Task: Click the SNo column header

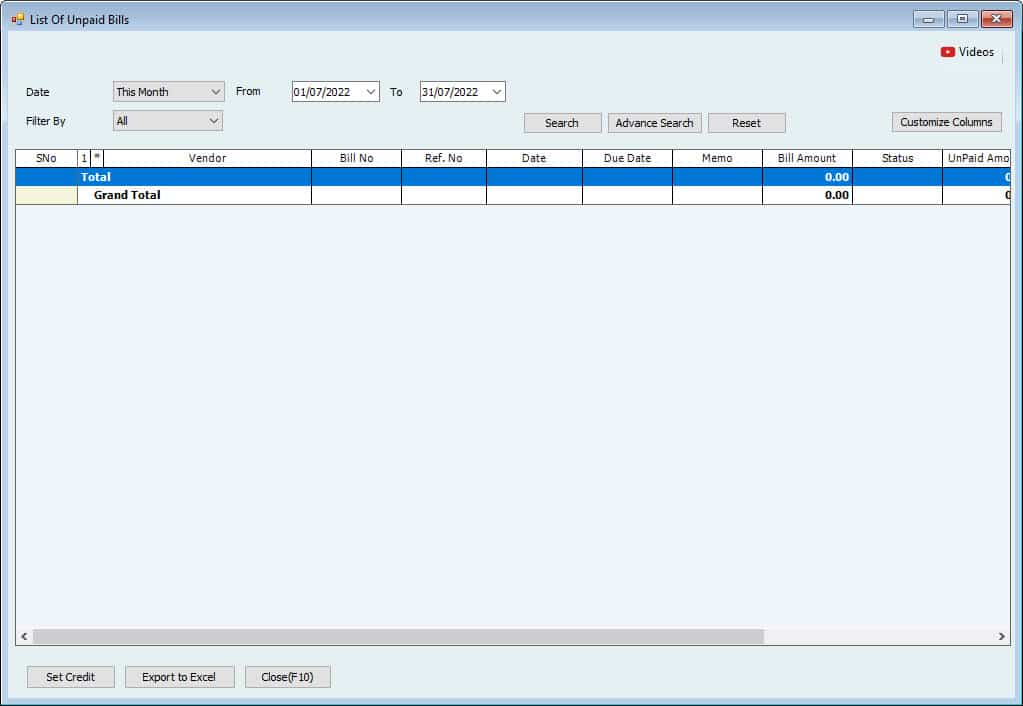Action: (x=46, y=158)
